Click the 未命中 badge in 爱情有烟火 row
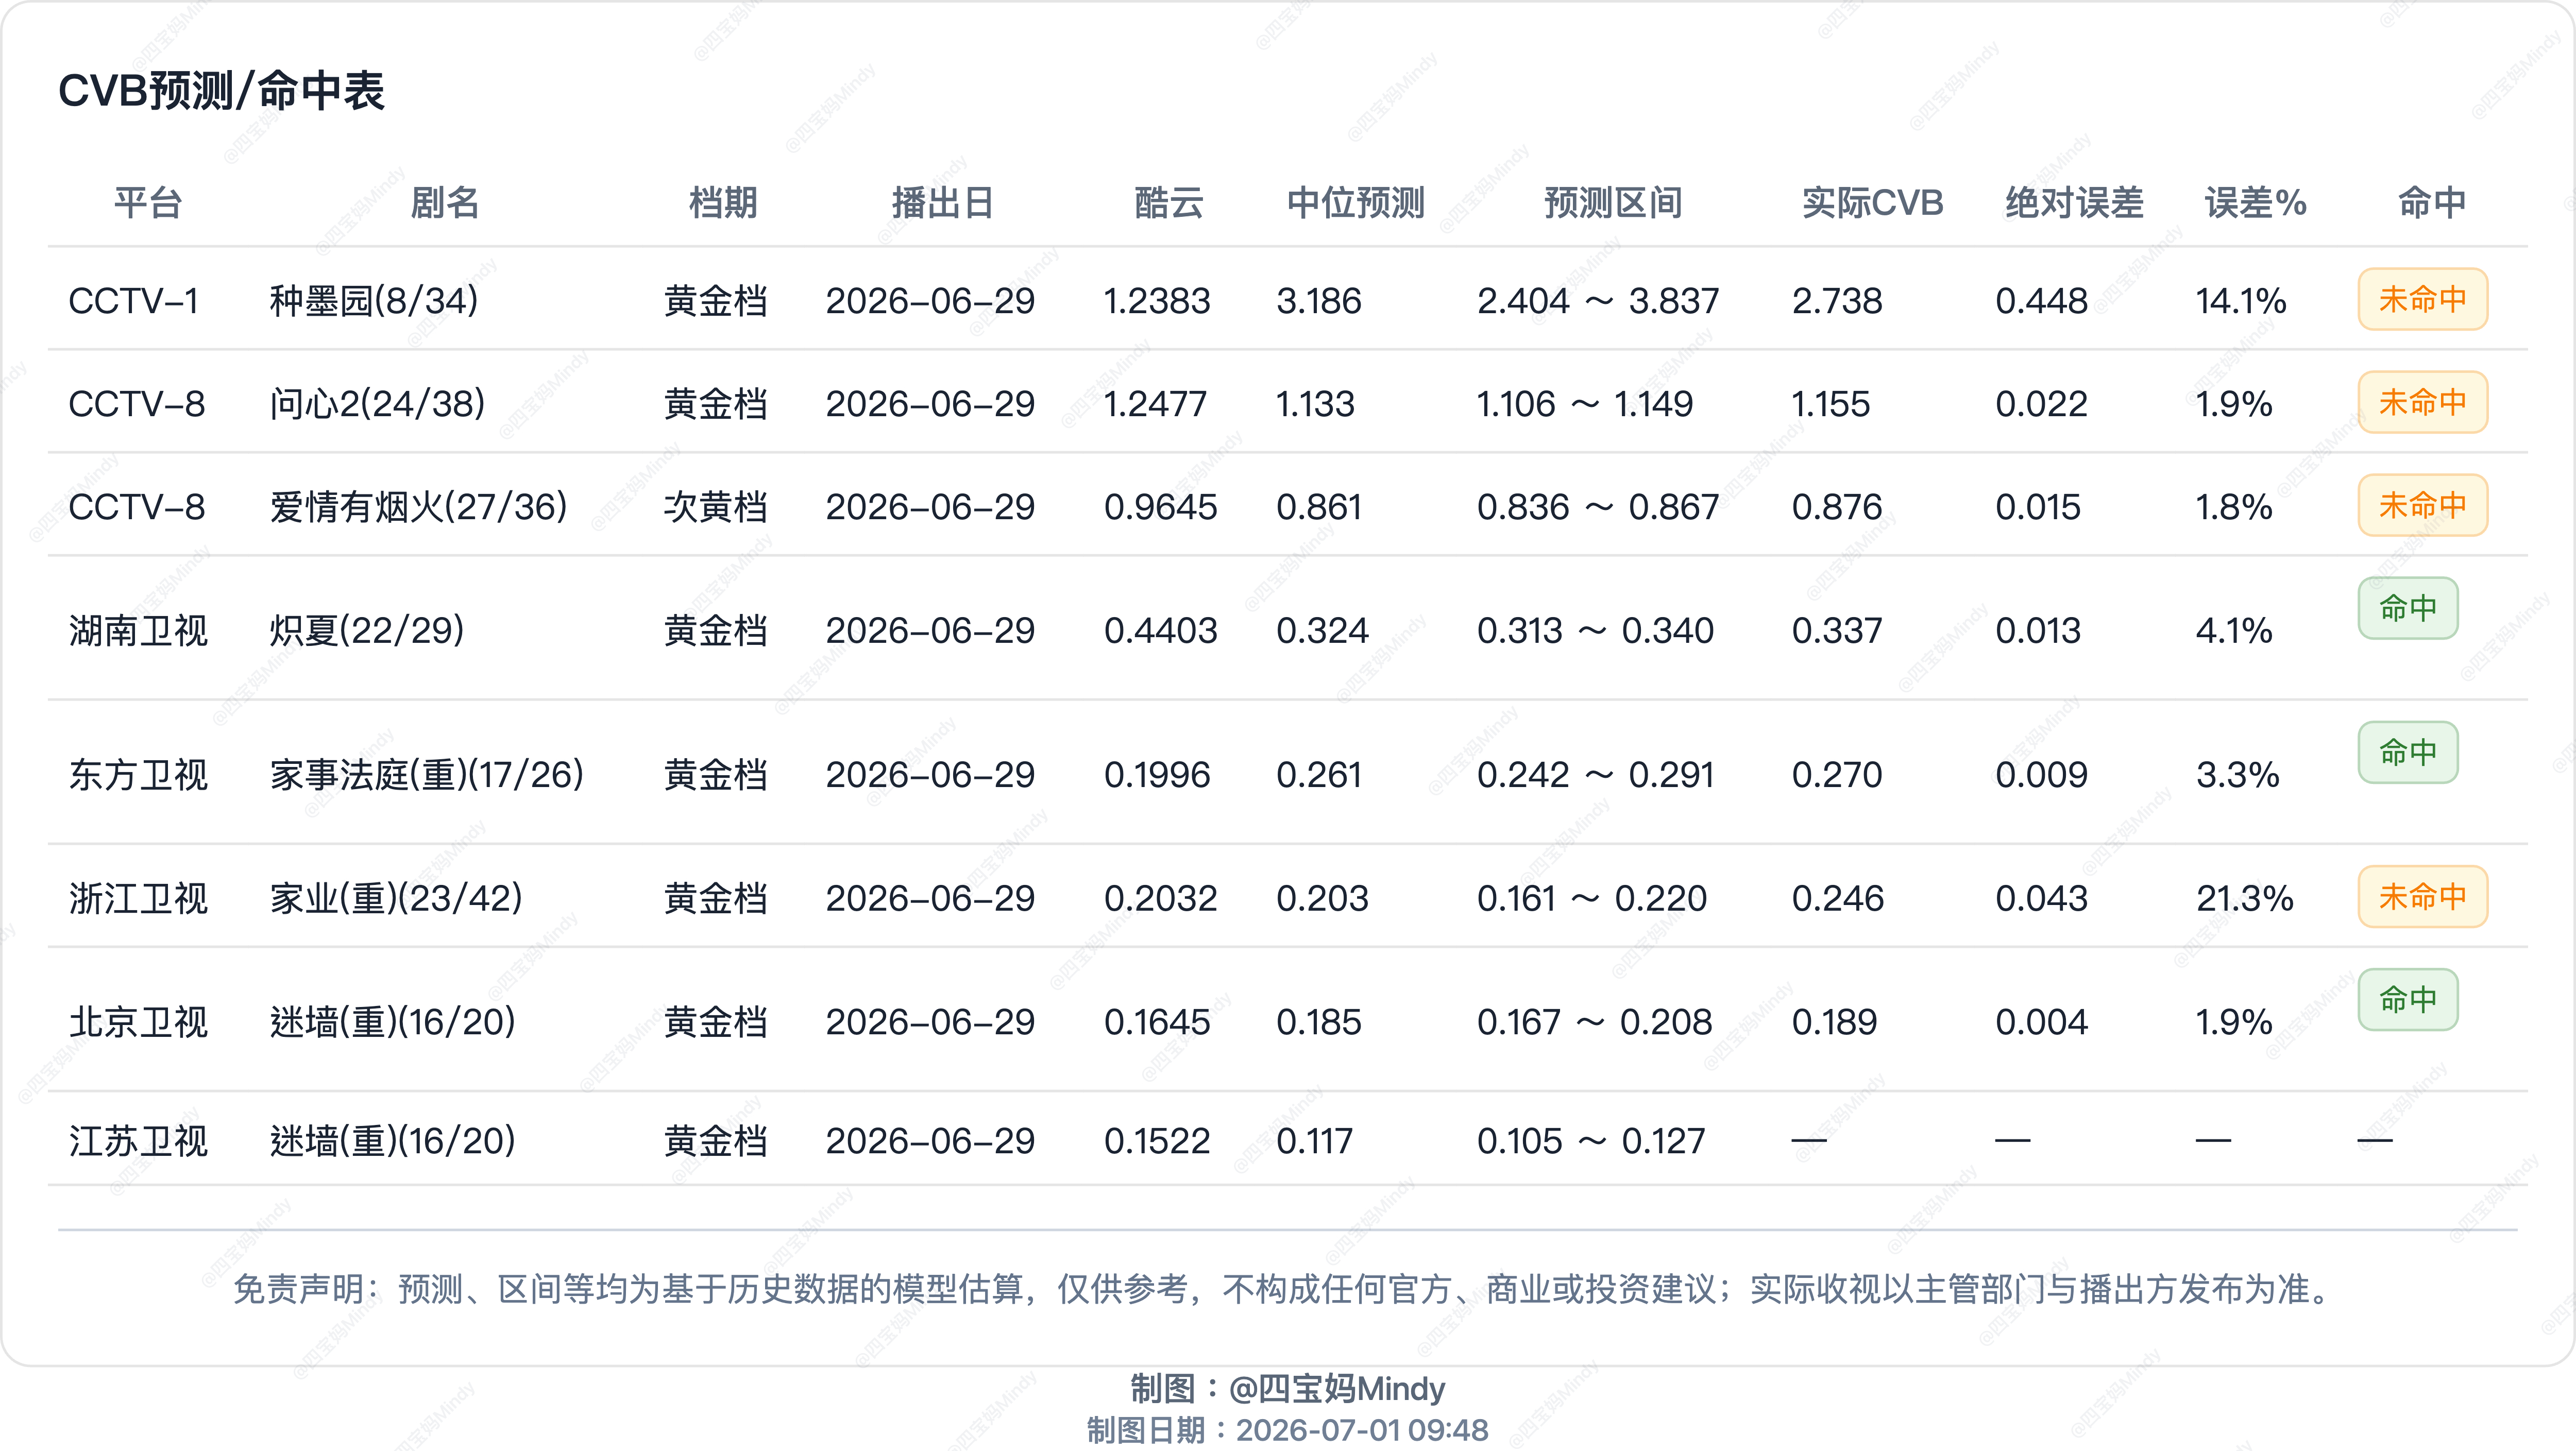 click(2423, 505)
